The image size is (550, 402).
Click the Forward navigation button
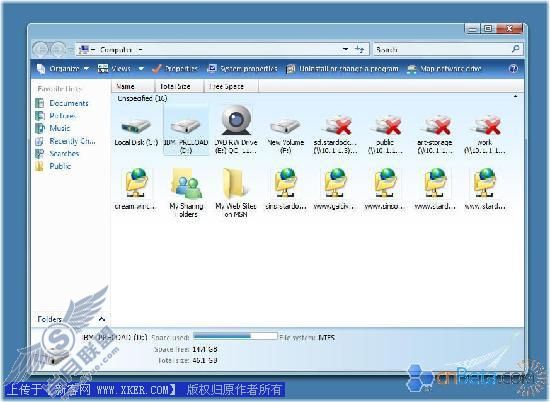point(57,49)
